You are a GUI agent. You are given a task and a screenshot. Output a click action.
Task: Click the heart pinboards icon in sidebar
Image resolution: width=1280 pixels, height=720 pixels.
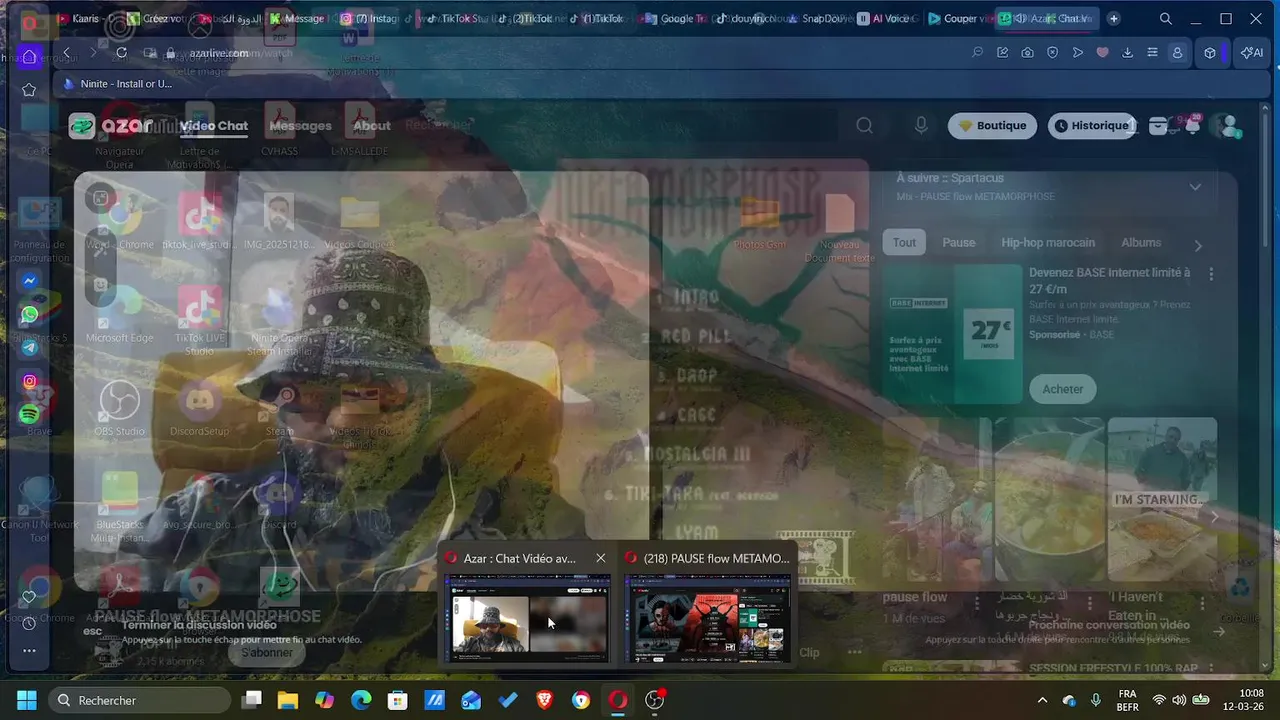(x=29, y=597)
